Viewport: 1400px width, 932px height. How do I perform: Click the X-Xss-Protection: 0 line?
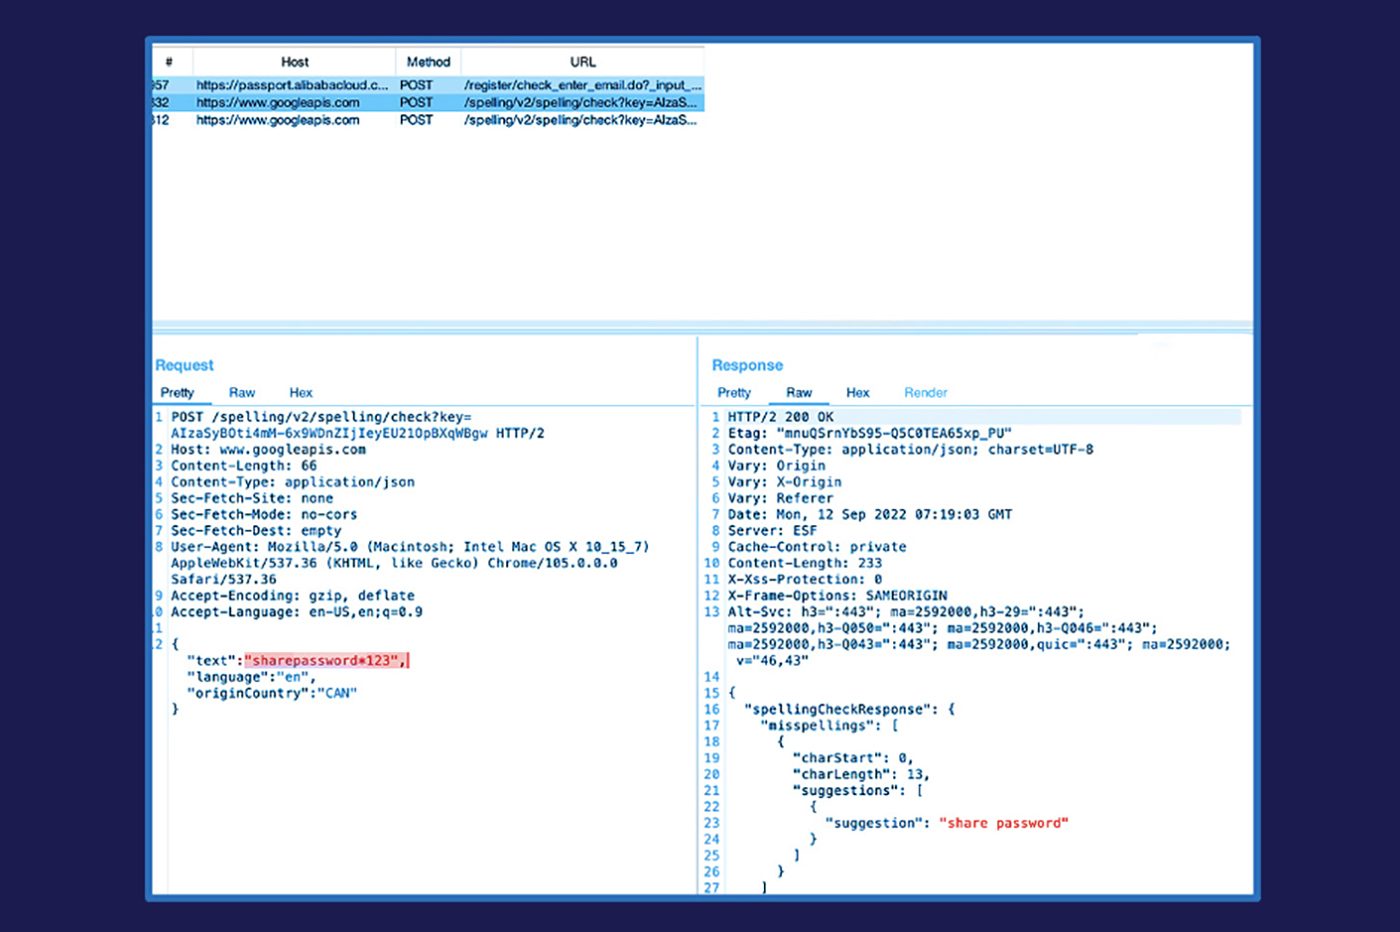click(805, 579)
